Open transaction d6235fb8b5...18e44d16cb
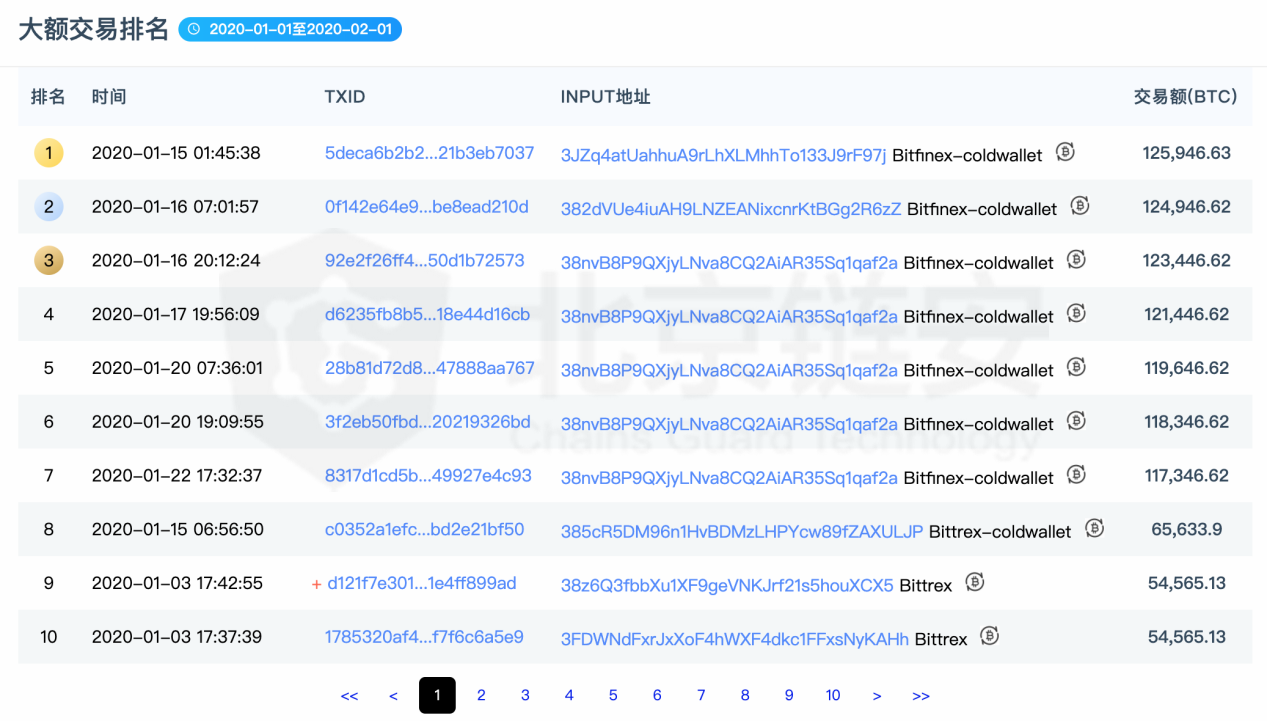 tap(427, 314)
